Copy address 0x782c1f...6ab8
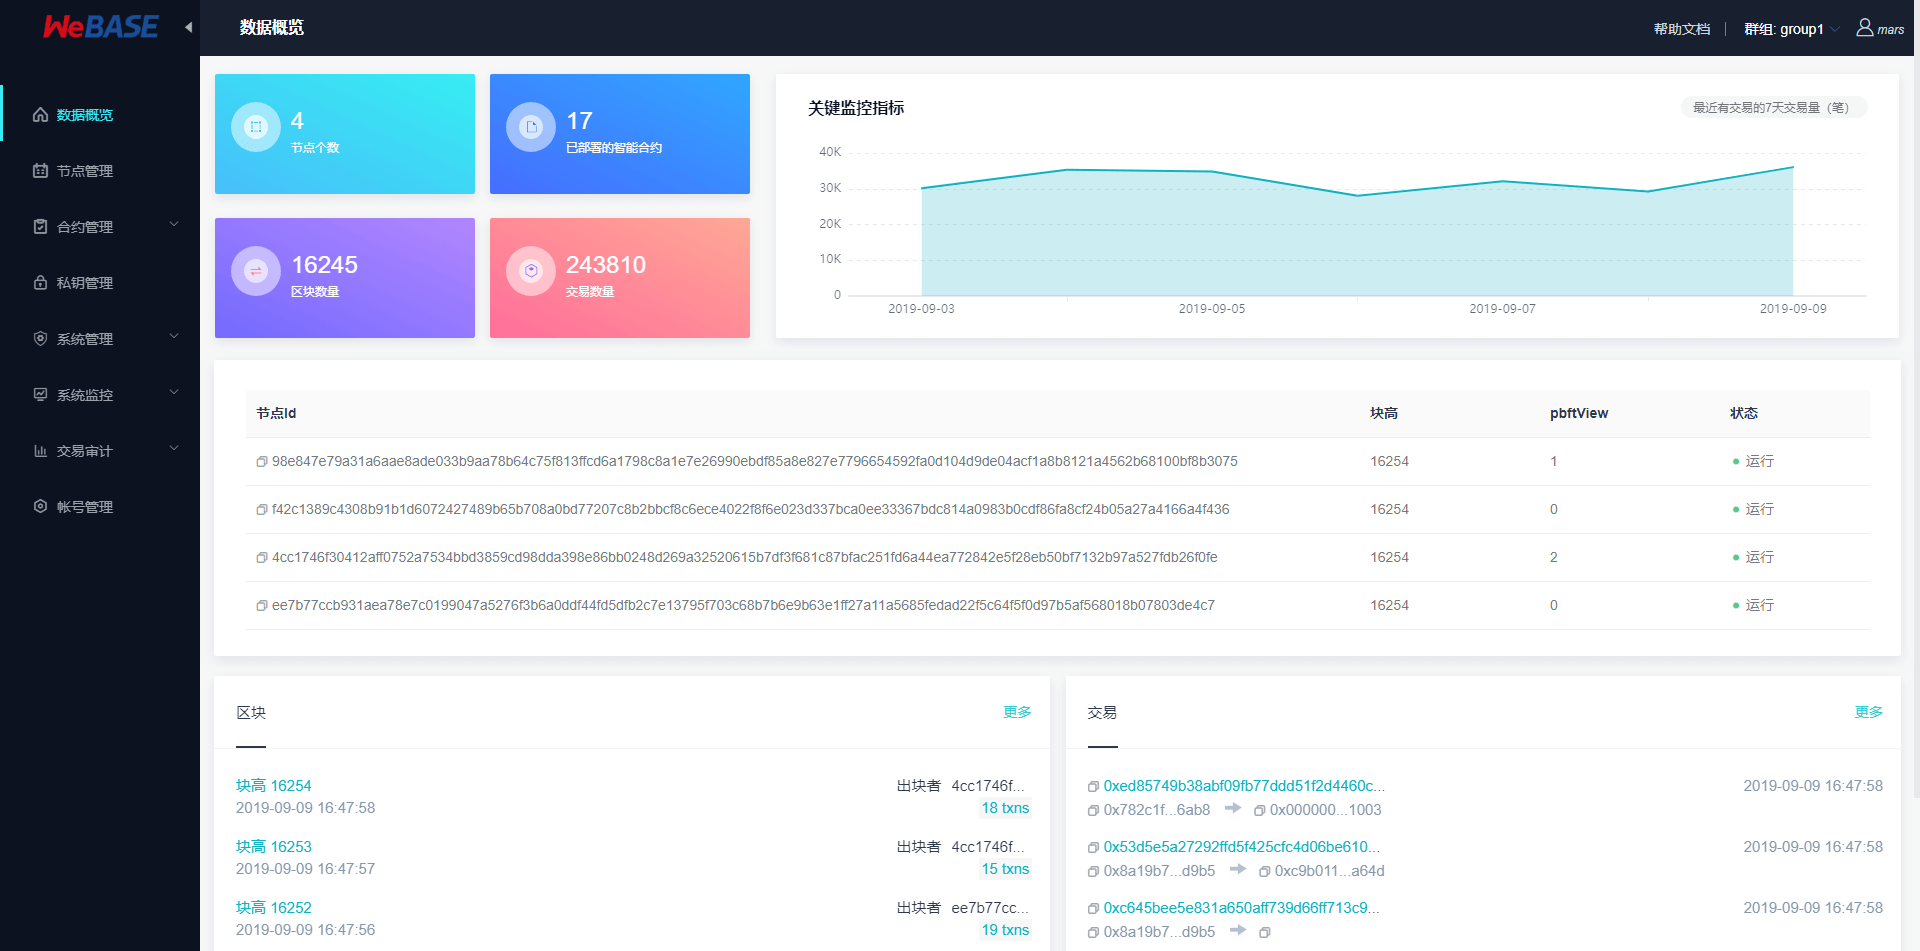The width and height of the screenshot is (1920, 951). pyautogui.click(x=1094, y=811)
